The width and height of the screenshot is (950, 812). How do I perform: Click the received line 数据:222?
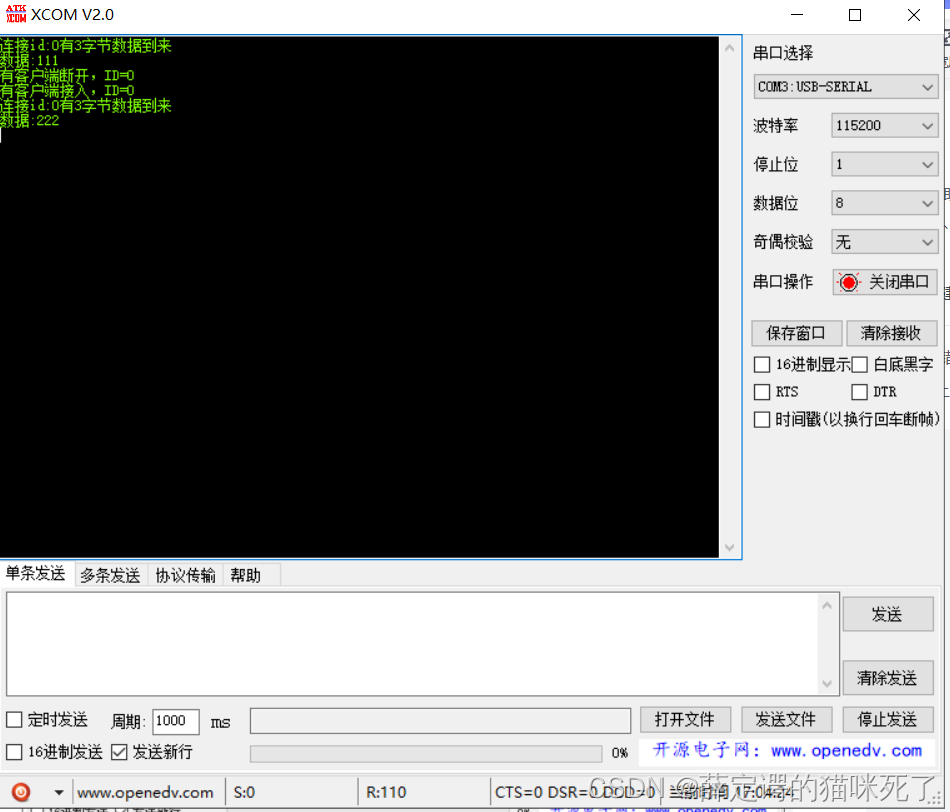tap(30, 121)
